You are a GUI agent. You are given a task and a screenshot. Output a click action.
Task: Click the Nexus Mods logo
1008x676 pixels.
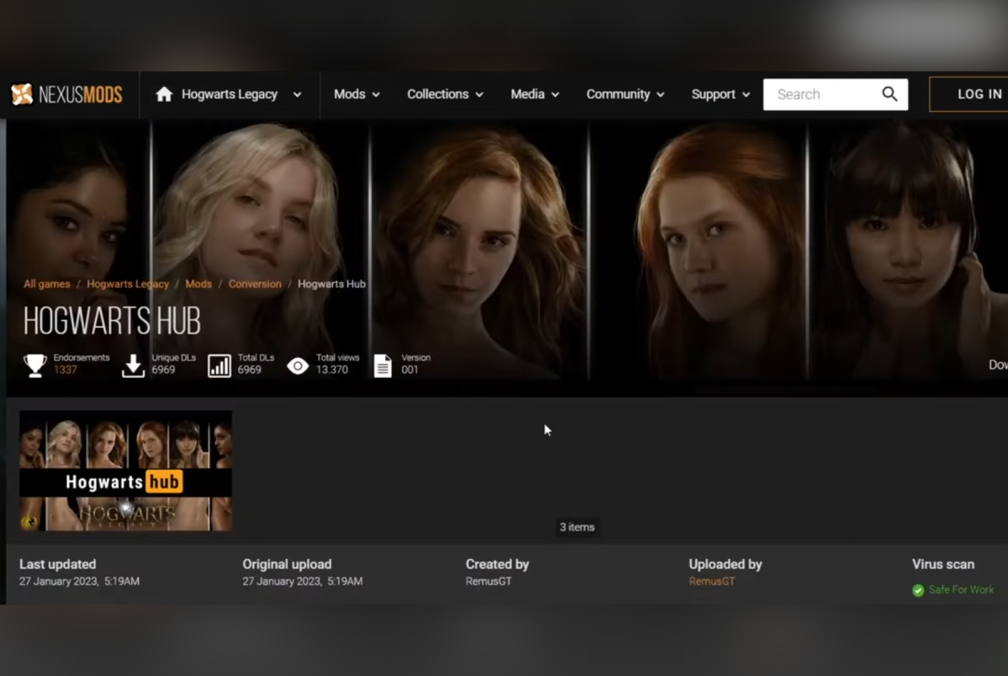[67, 94]
